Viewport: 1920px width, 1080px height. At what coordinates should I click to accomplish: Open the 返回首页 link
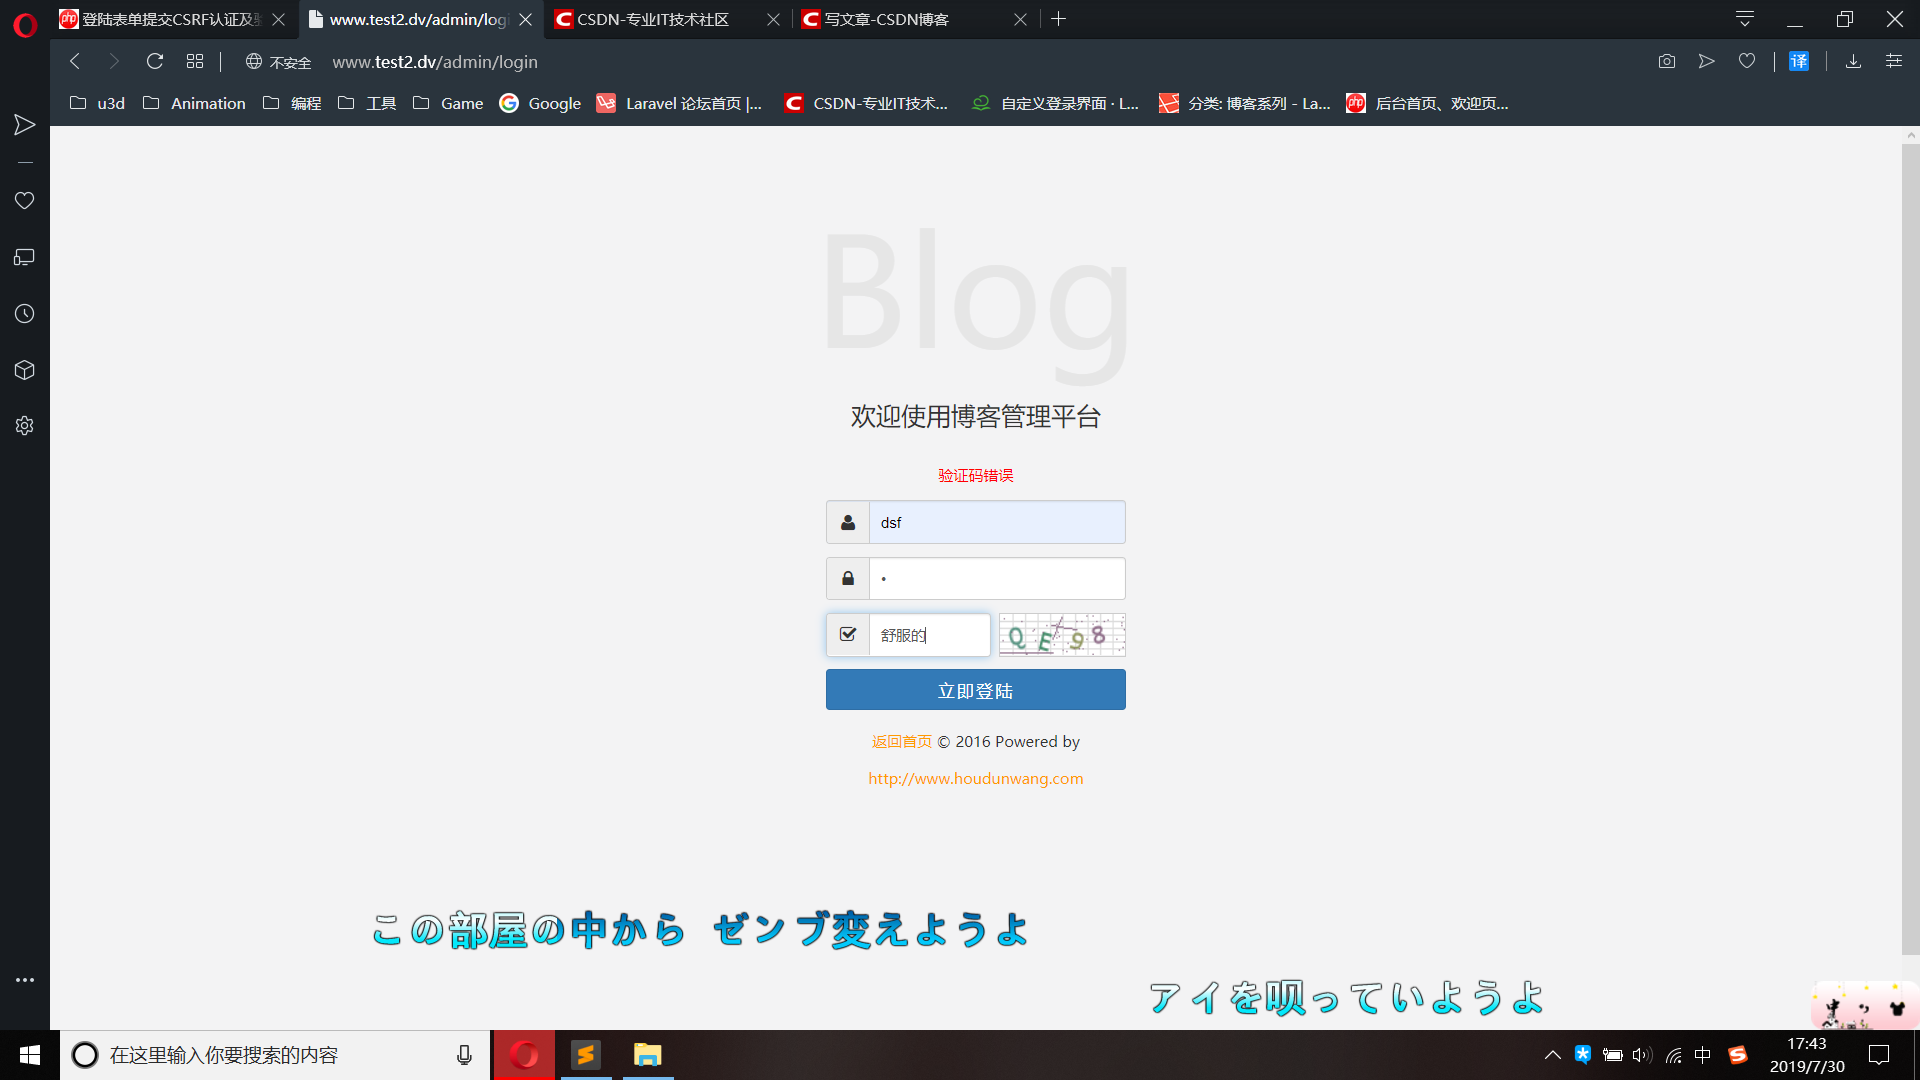pyautogui.click(x=901, y=741)
